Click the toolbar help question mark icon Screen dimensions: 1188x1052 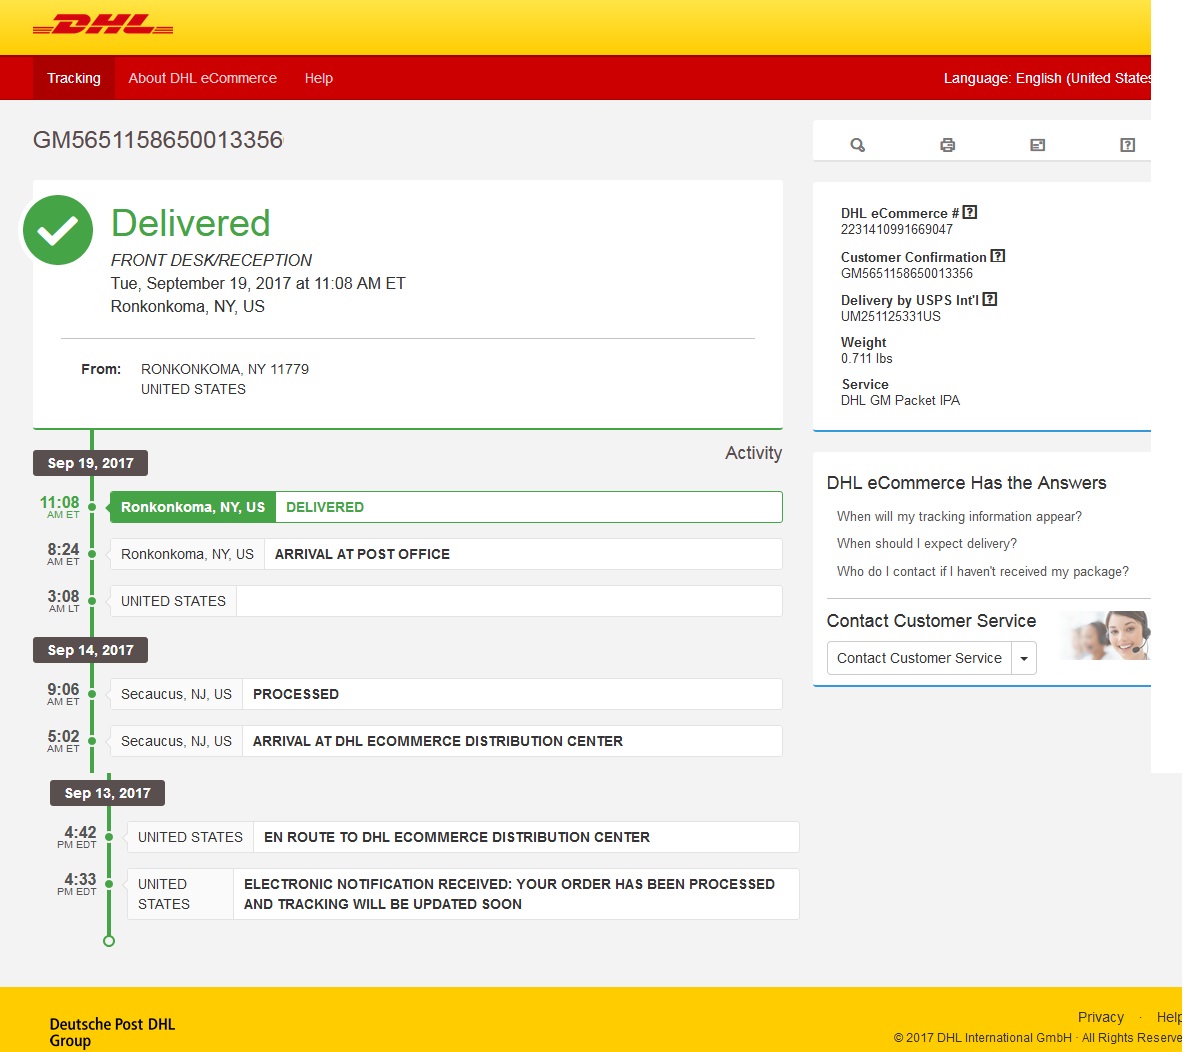1127,145
